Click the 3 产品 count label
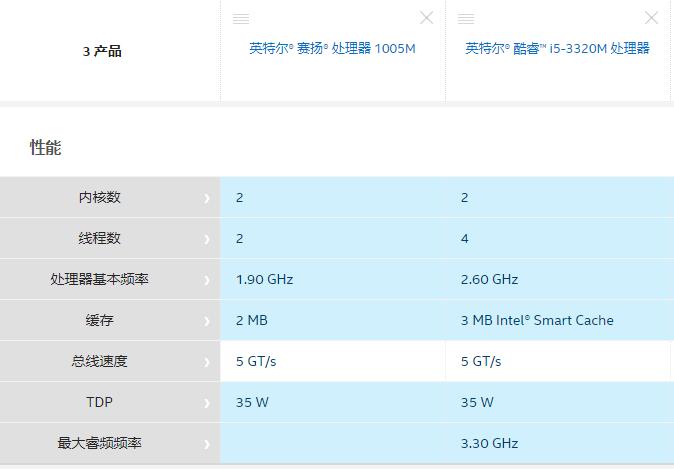This screenshot has width=674, height=469. point(102,51)
